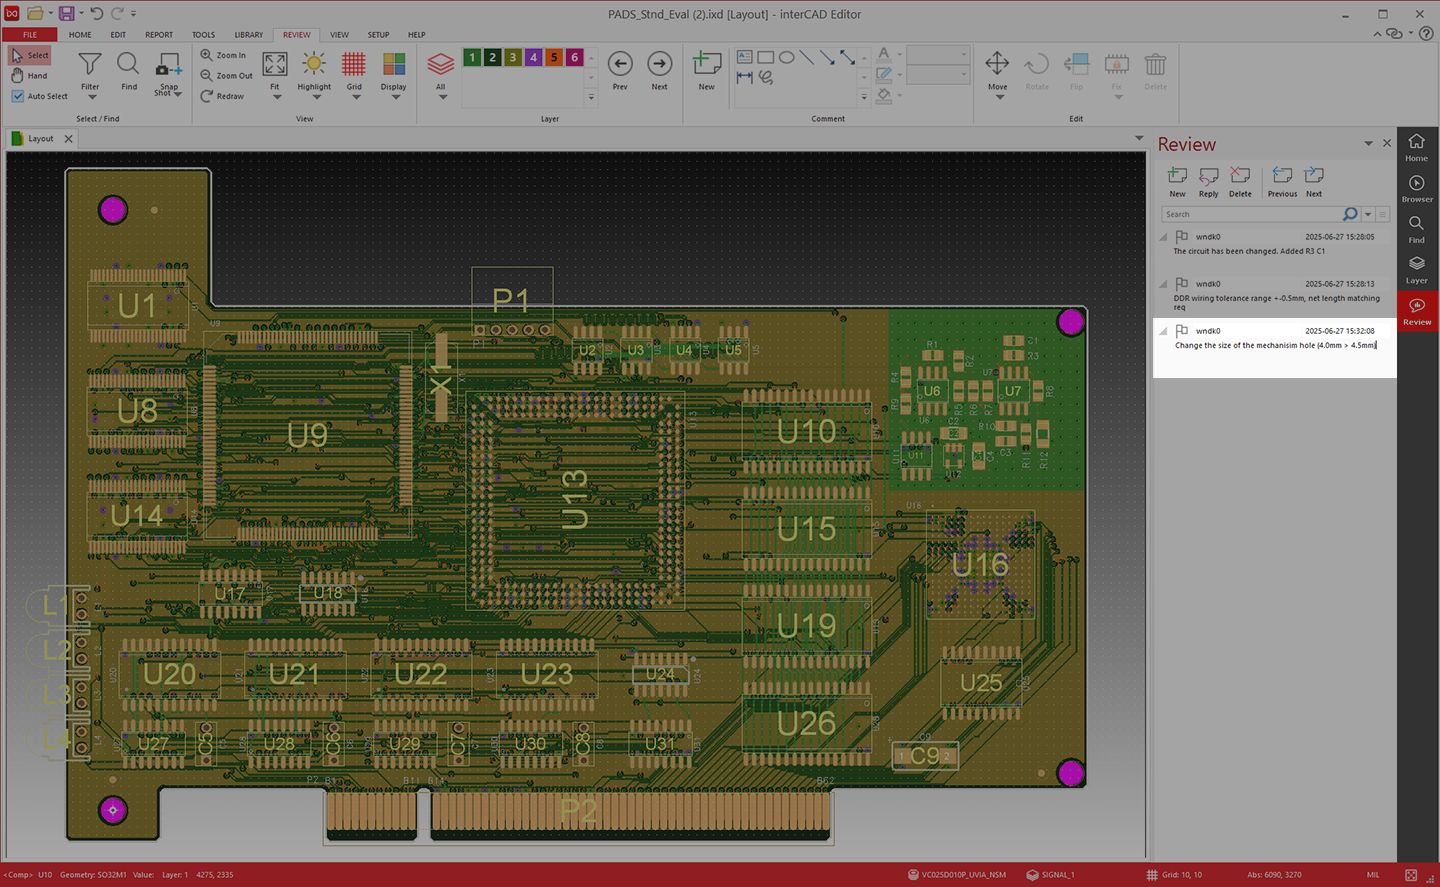Switch to the HOME ribbon tab
The height and width of the screenshot is (887, 1440).
[80, 34]
